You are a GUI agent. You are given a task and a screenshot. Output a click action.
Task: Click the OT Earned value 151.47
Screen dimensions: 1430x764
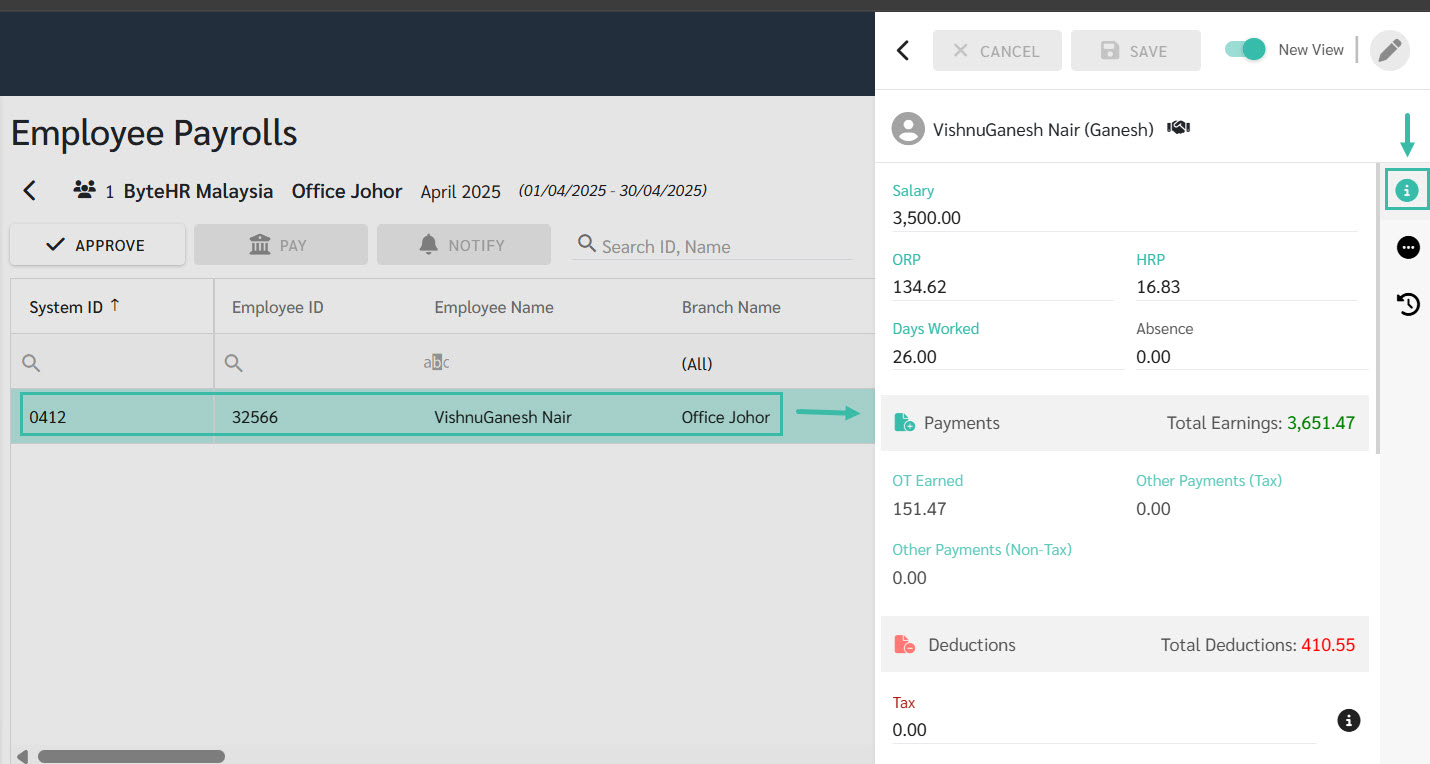tap(919, 509)
